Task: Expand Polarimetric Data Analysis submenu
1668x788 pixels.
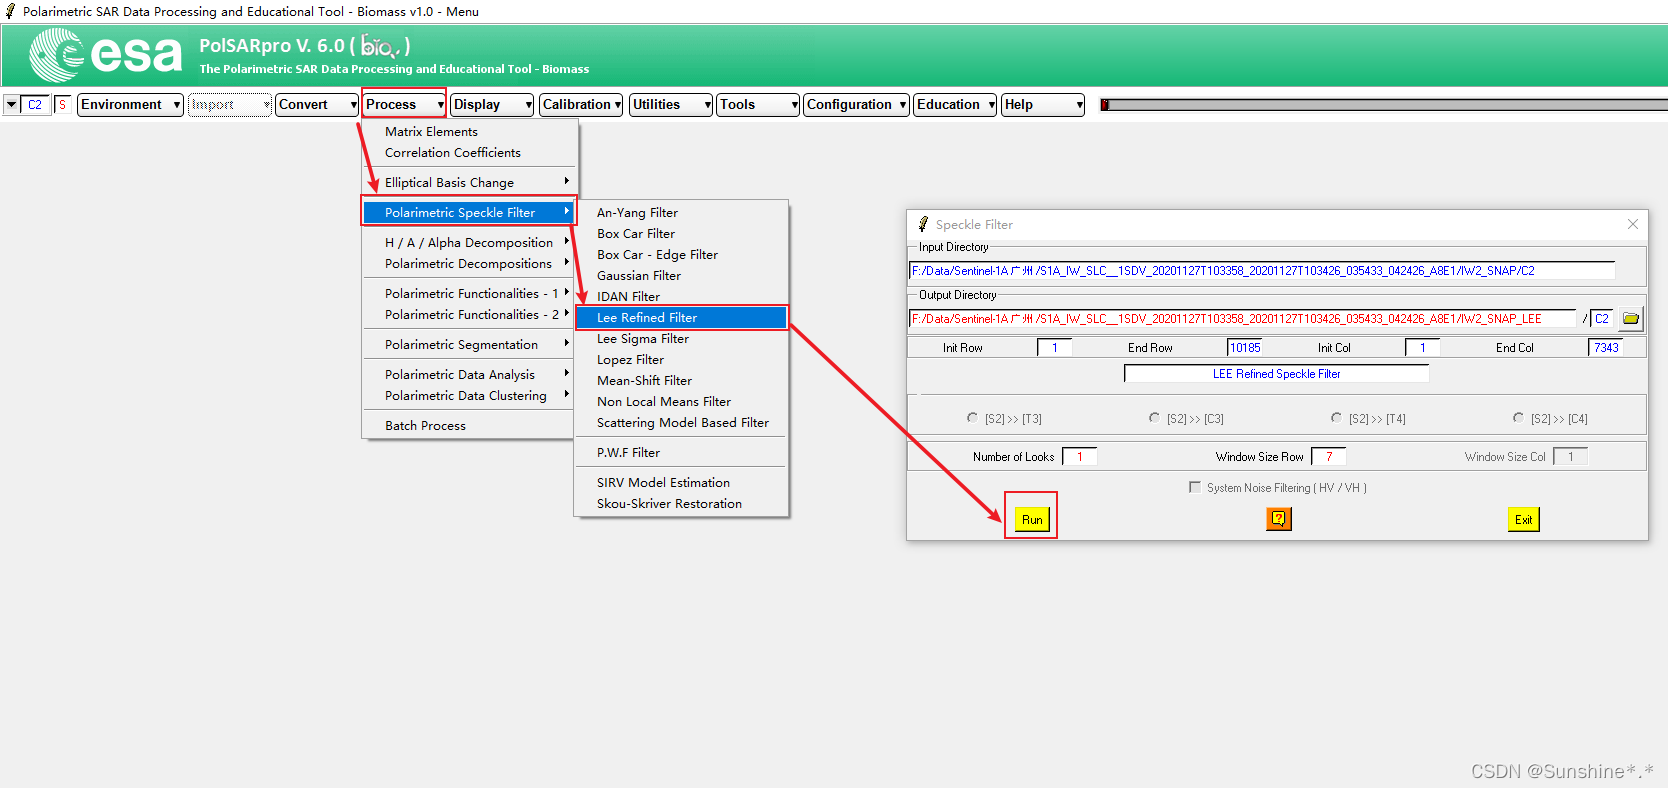Action: pos(469,374)
